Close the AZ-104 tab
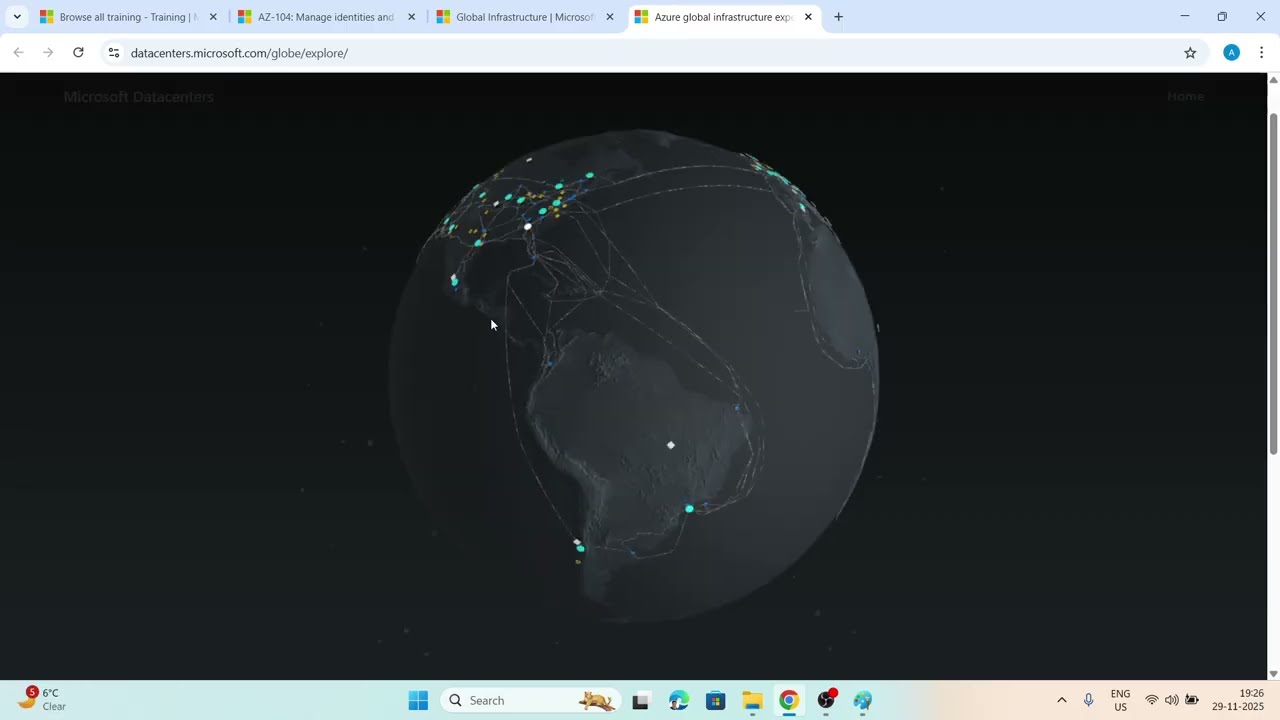This screenshot has width=1280, height=720. click(x=411, y=17)
